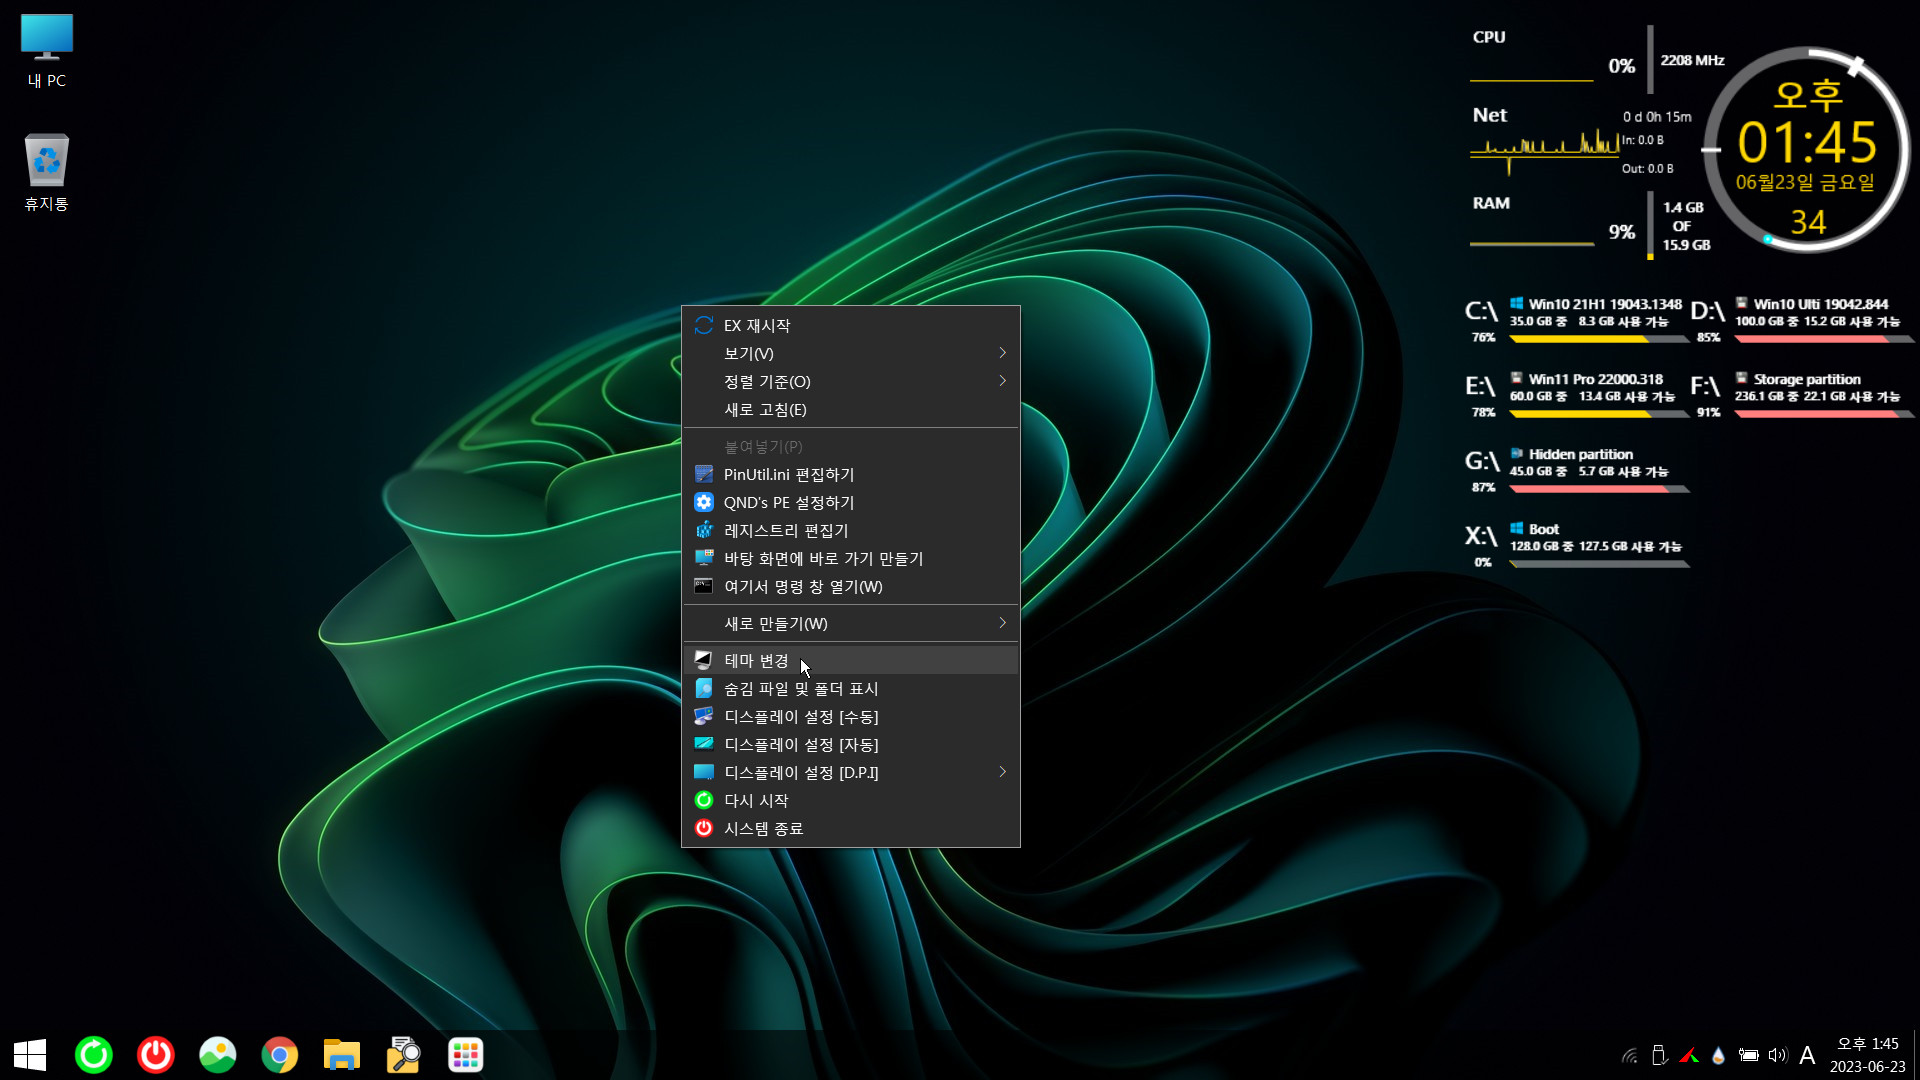Open the file search tool on the taskbar
1920x1080 pixels.
[x=404, y=1055]
